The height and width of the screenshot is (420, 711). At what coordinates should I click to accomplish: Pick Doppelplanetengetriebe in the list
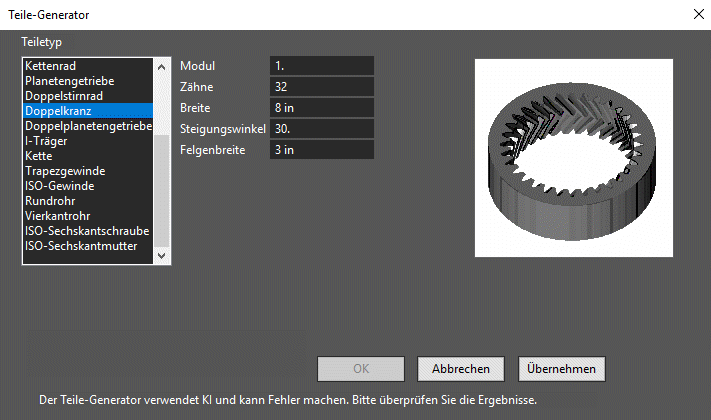88,126
